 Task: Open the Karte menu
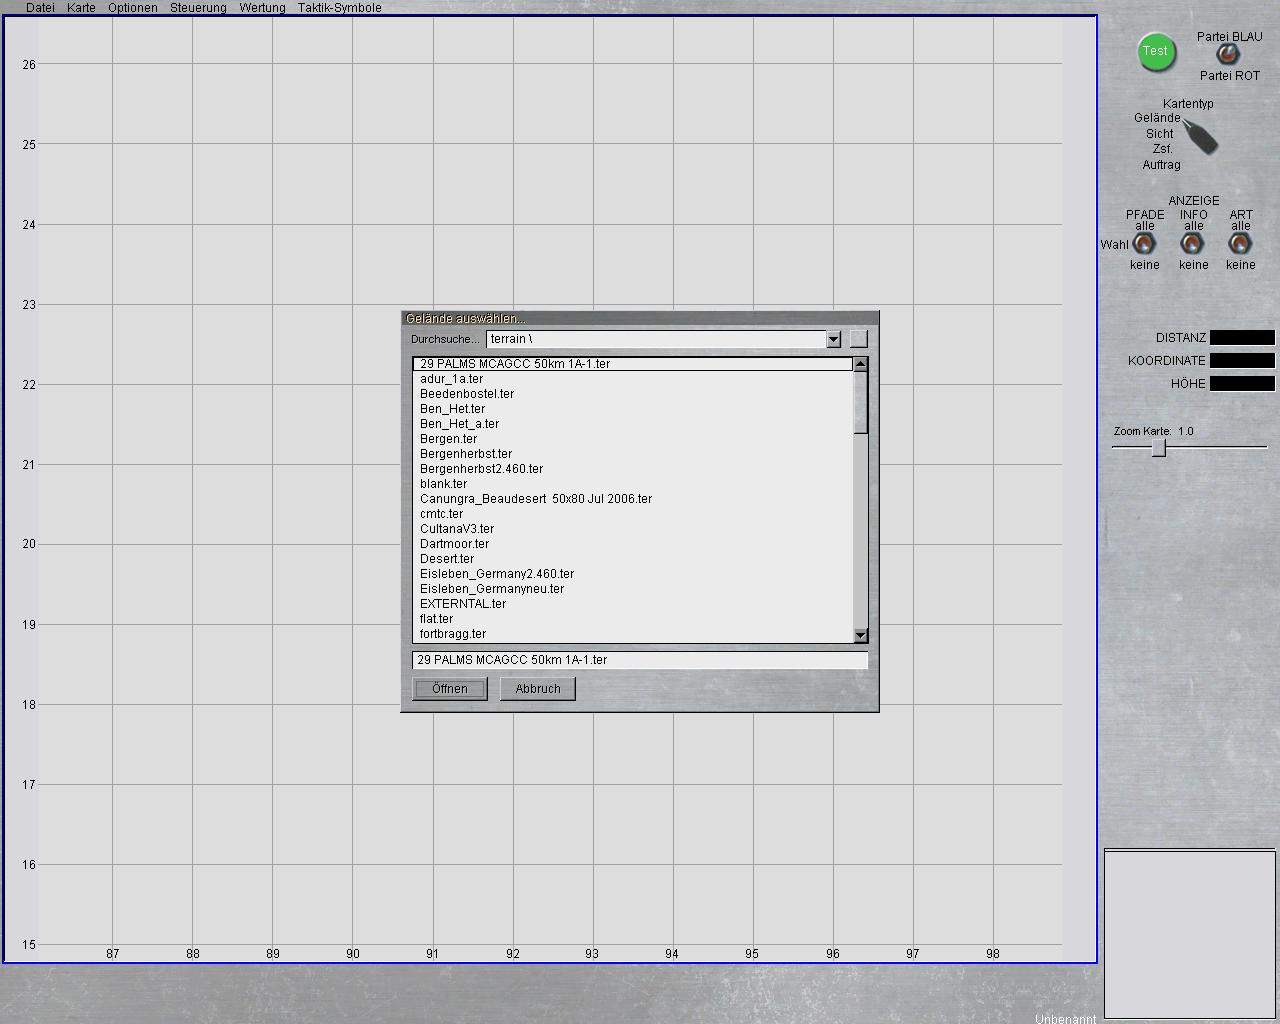tap(81, 8)
